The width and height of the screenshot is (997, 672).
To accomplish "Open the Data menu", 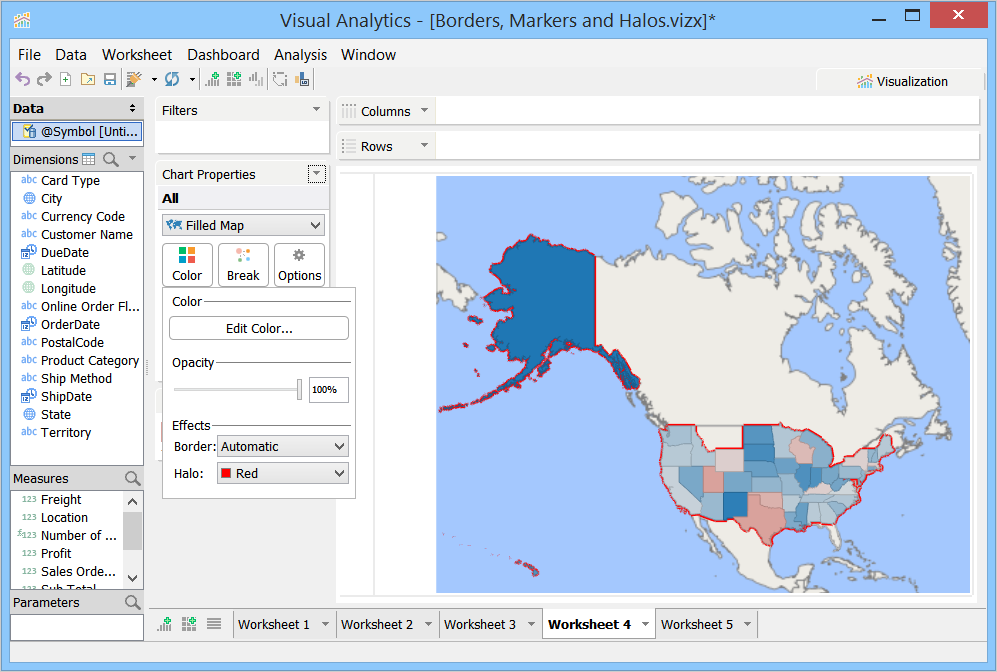I will click(71, 55).
